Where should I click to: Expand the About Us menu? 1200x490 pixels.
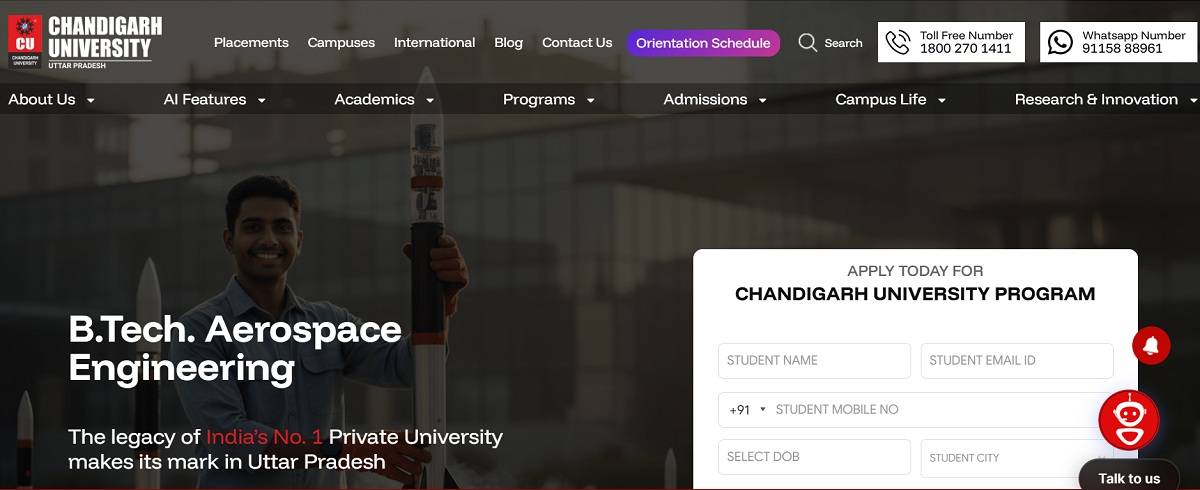[52, 99]
